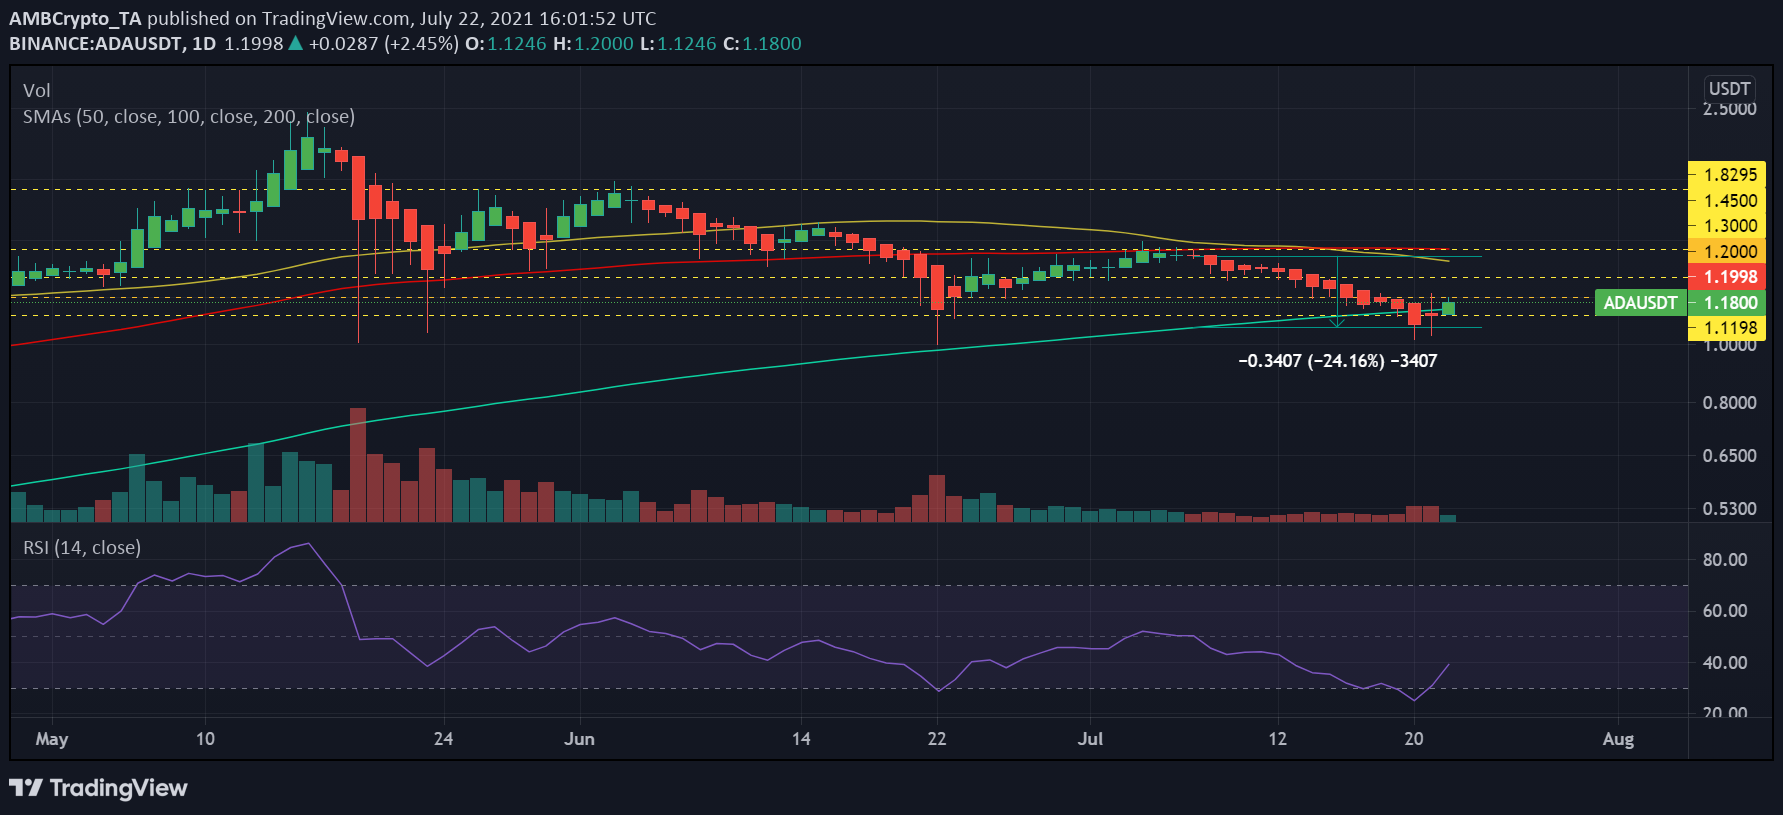Click the C:1.1800 close value

point(762,43)
